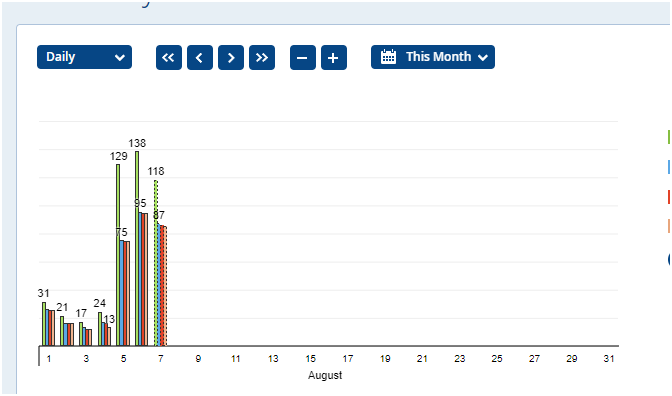
Task: Jump to first period with double-left arrows
Action: (x=169, y=57)
